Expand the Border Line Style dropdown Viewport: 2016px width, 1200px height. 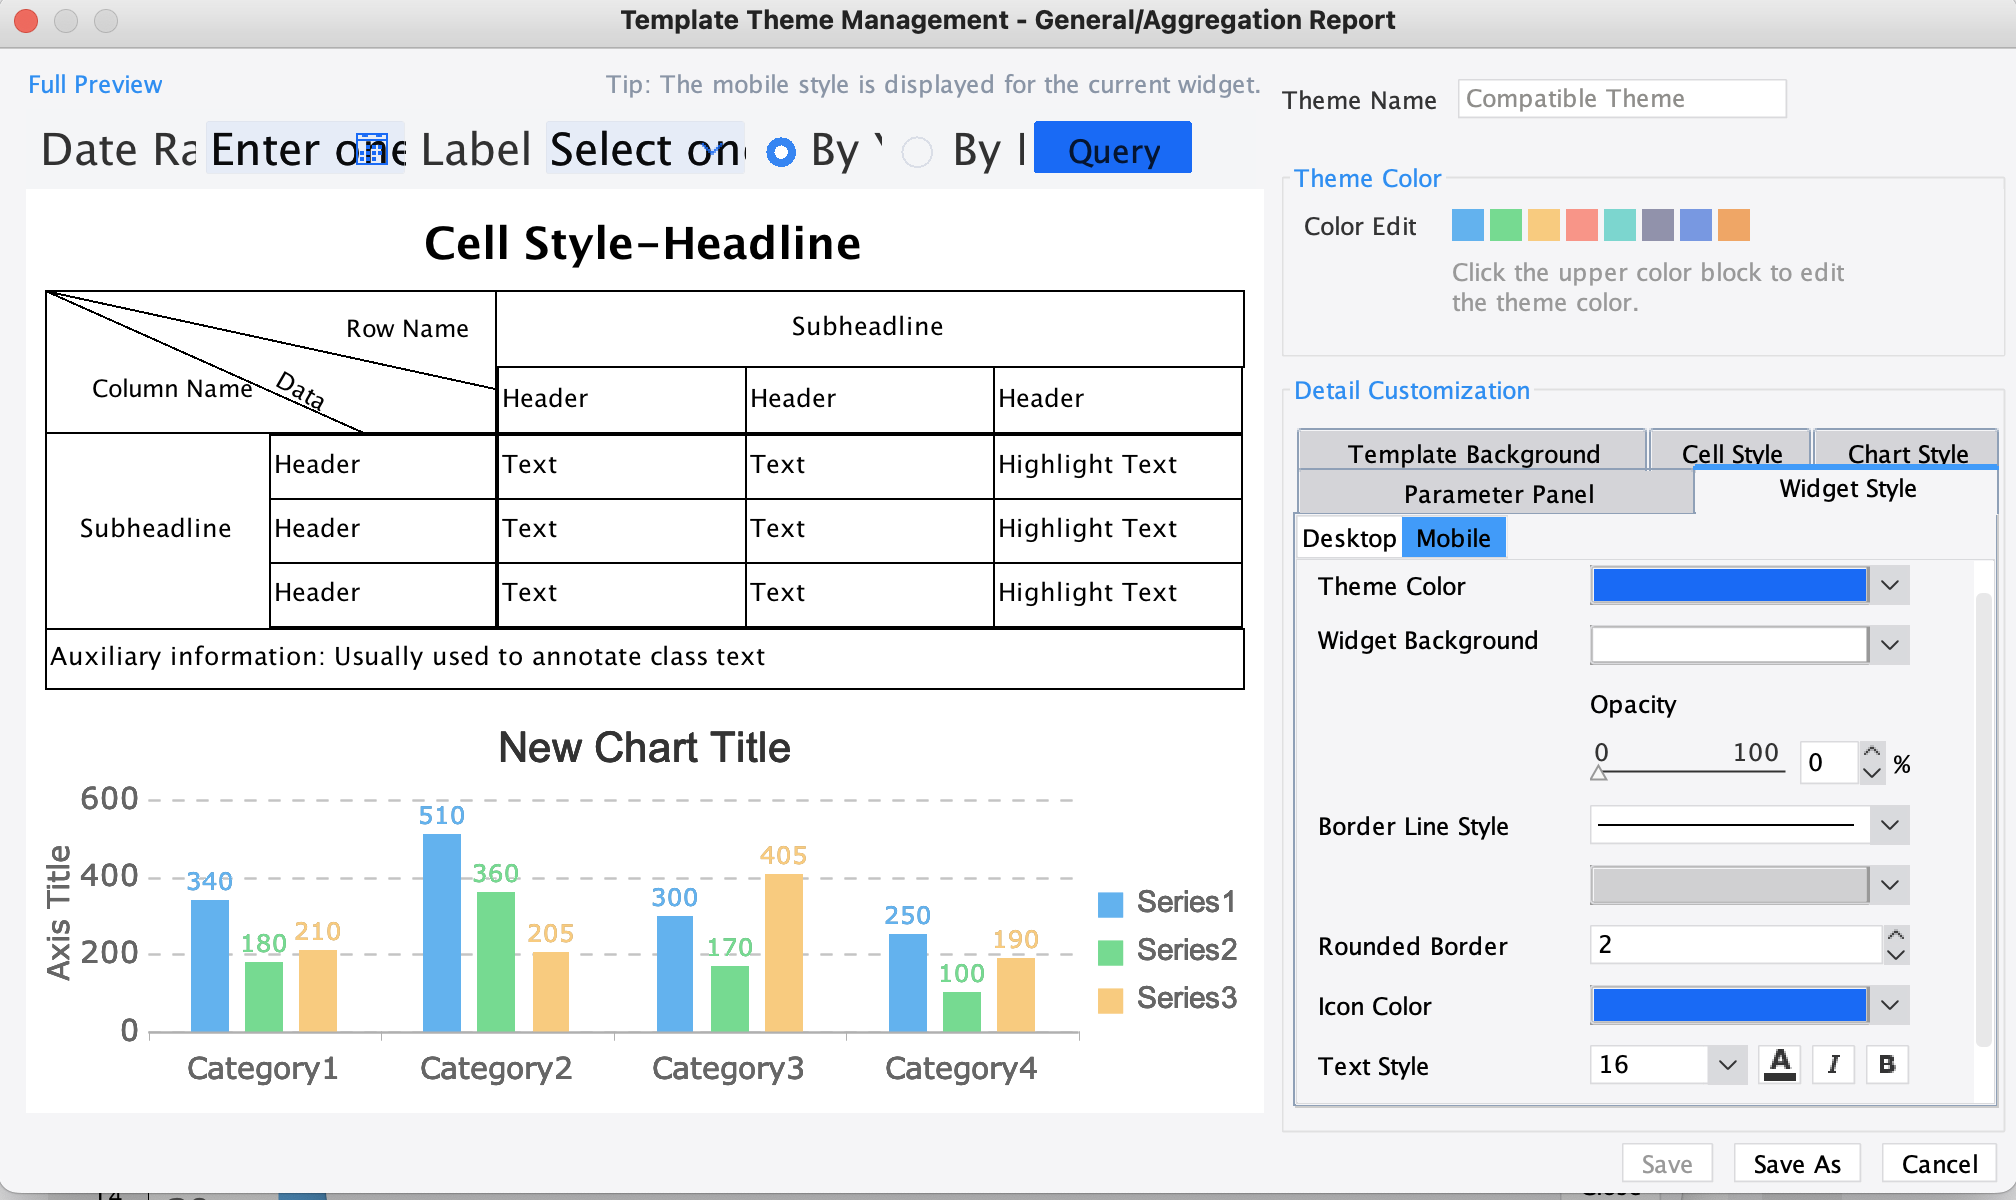(x=1889, y=825)
